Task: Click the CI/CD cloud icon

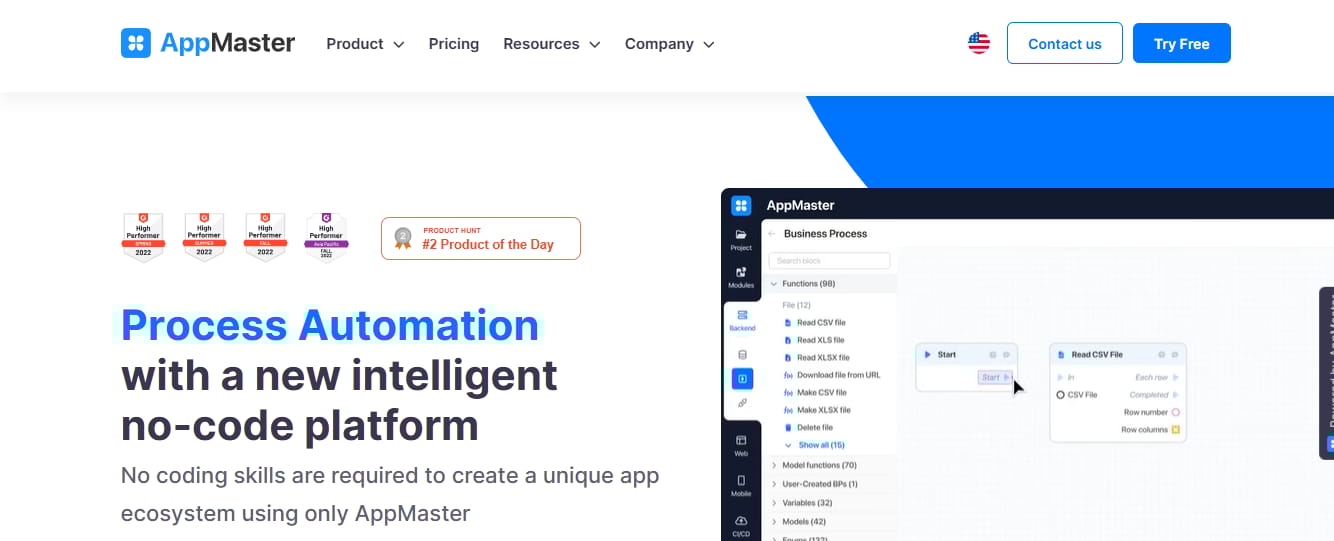Action: point(741,521)
